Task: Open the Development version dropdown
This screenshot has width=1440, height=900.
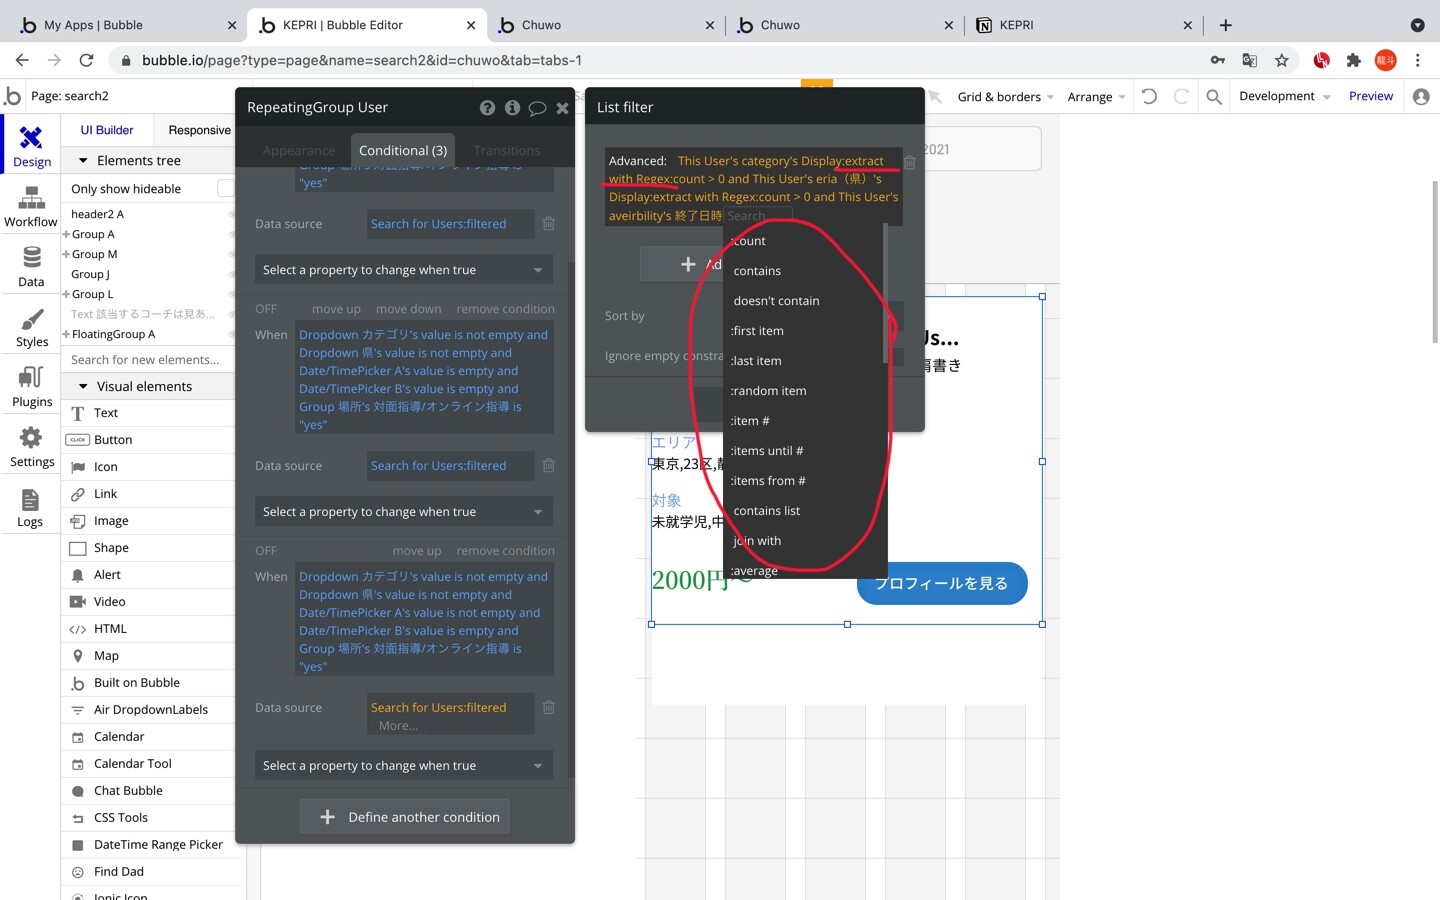Action: point(1285,96)
